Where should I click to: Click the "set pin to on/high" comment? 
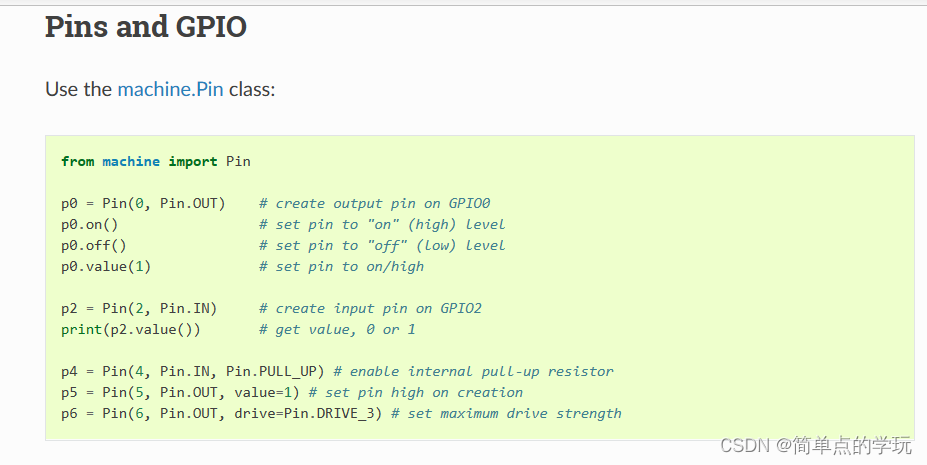coord(341,266)
